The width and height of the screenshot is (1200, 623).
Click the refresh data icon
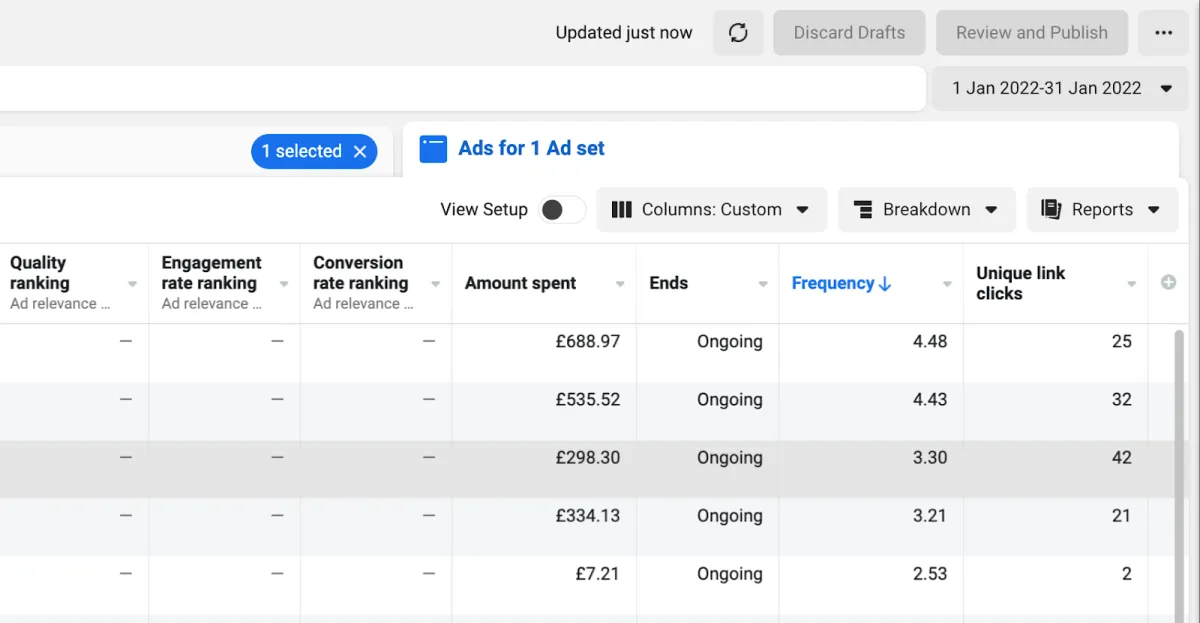coord(738,33)
